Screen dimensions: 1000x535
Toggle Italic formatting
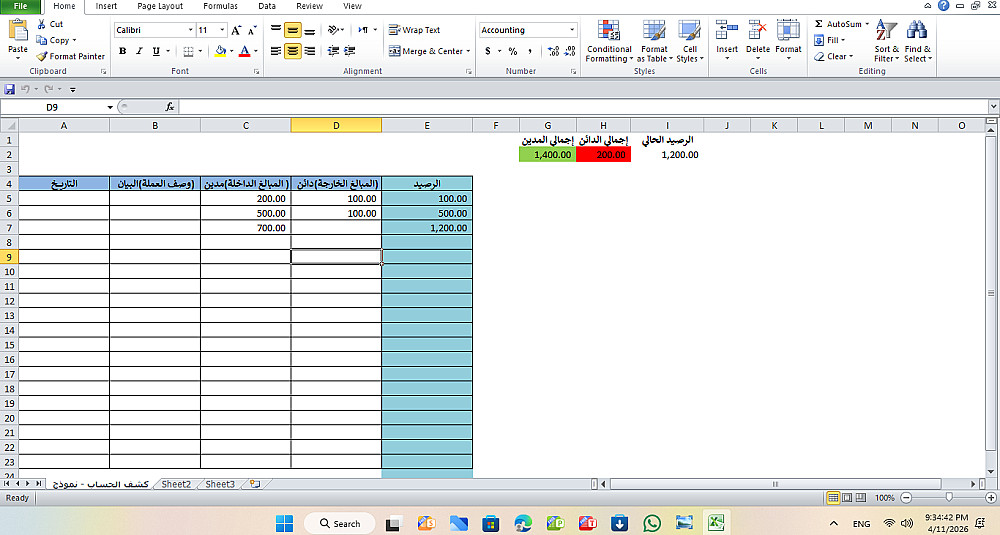pyautogui.click(x=139, y=51)
